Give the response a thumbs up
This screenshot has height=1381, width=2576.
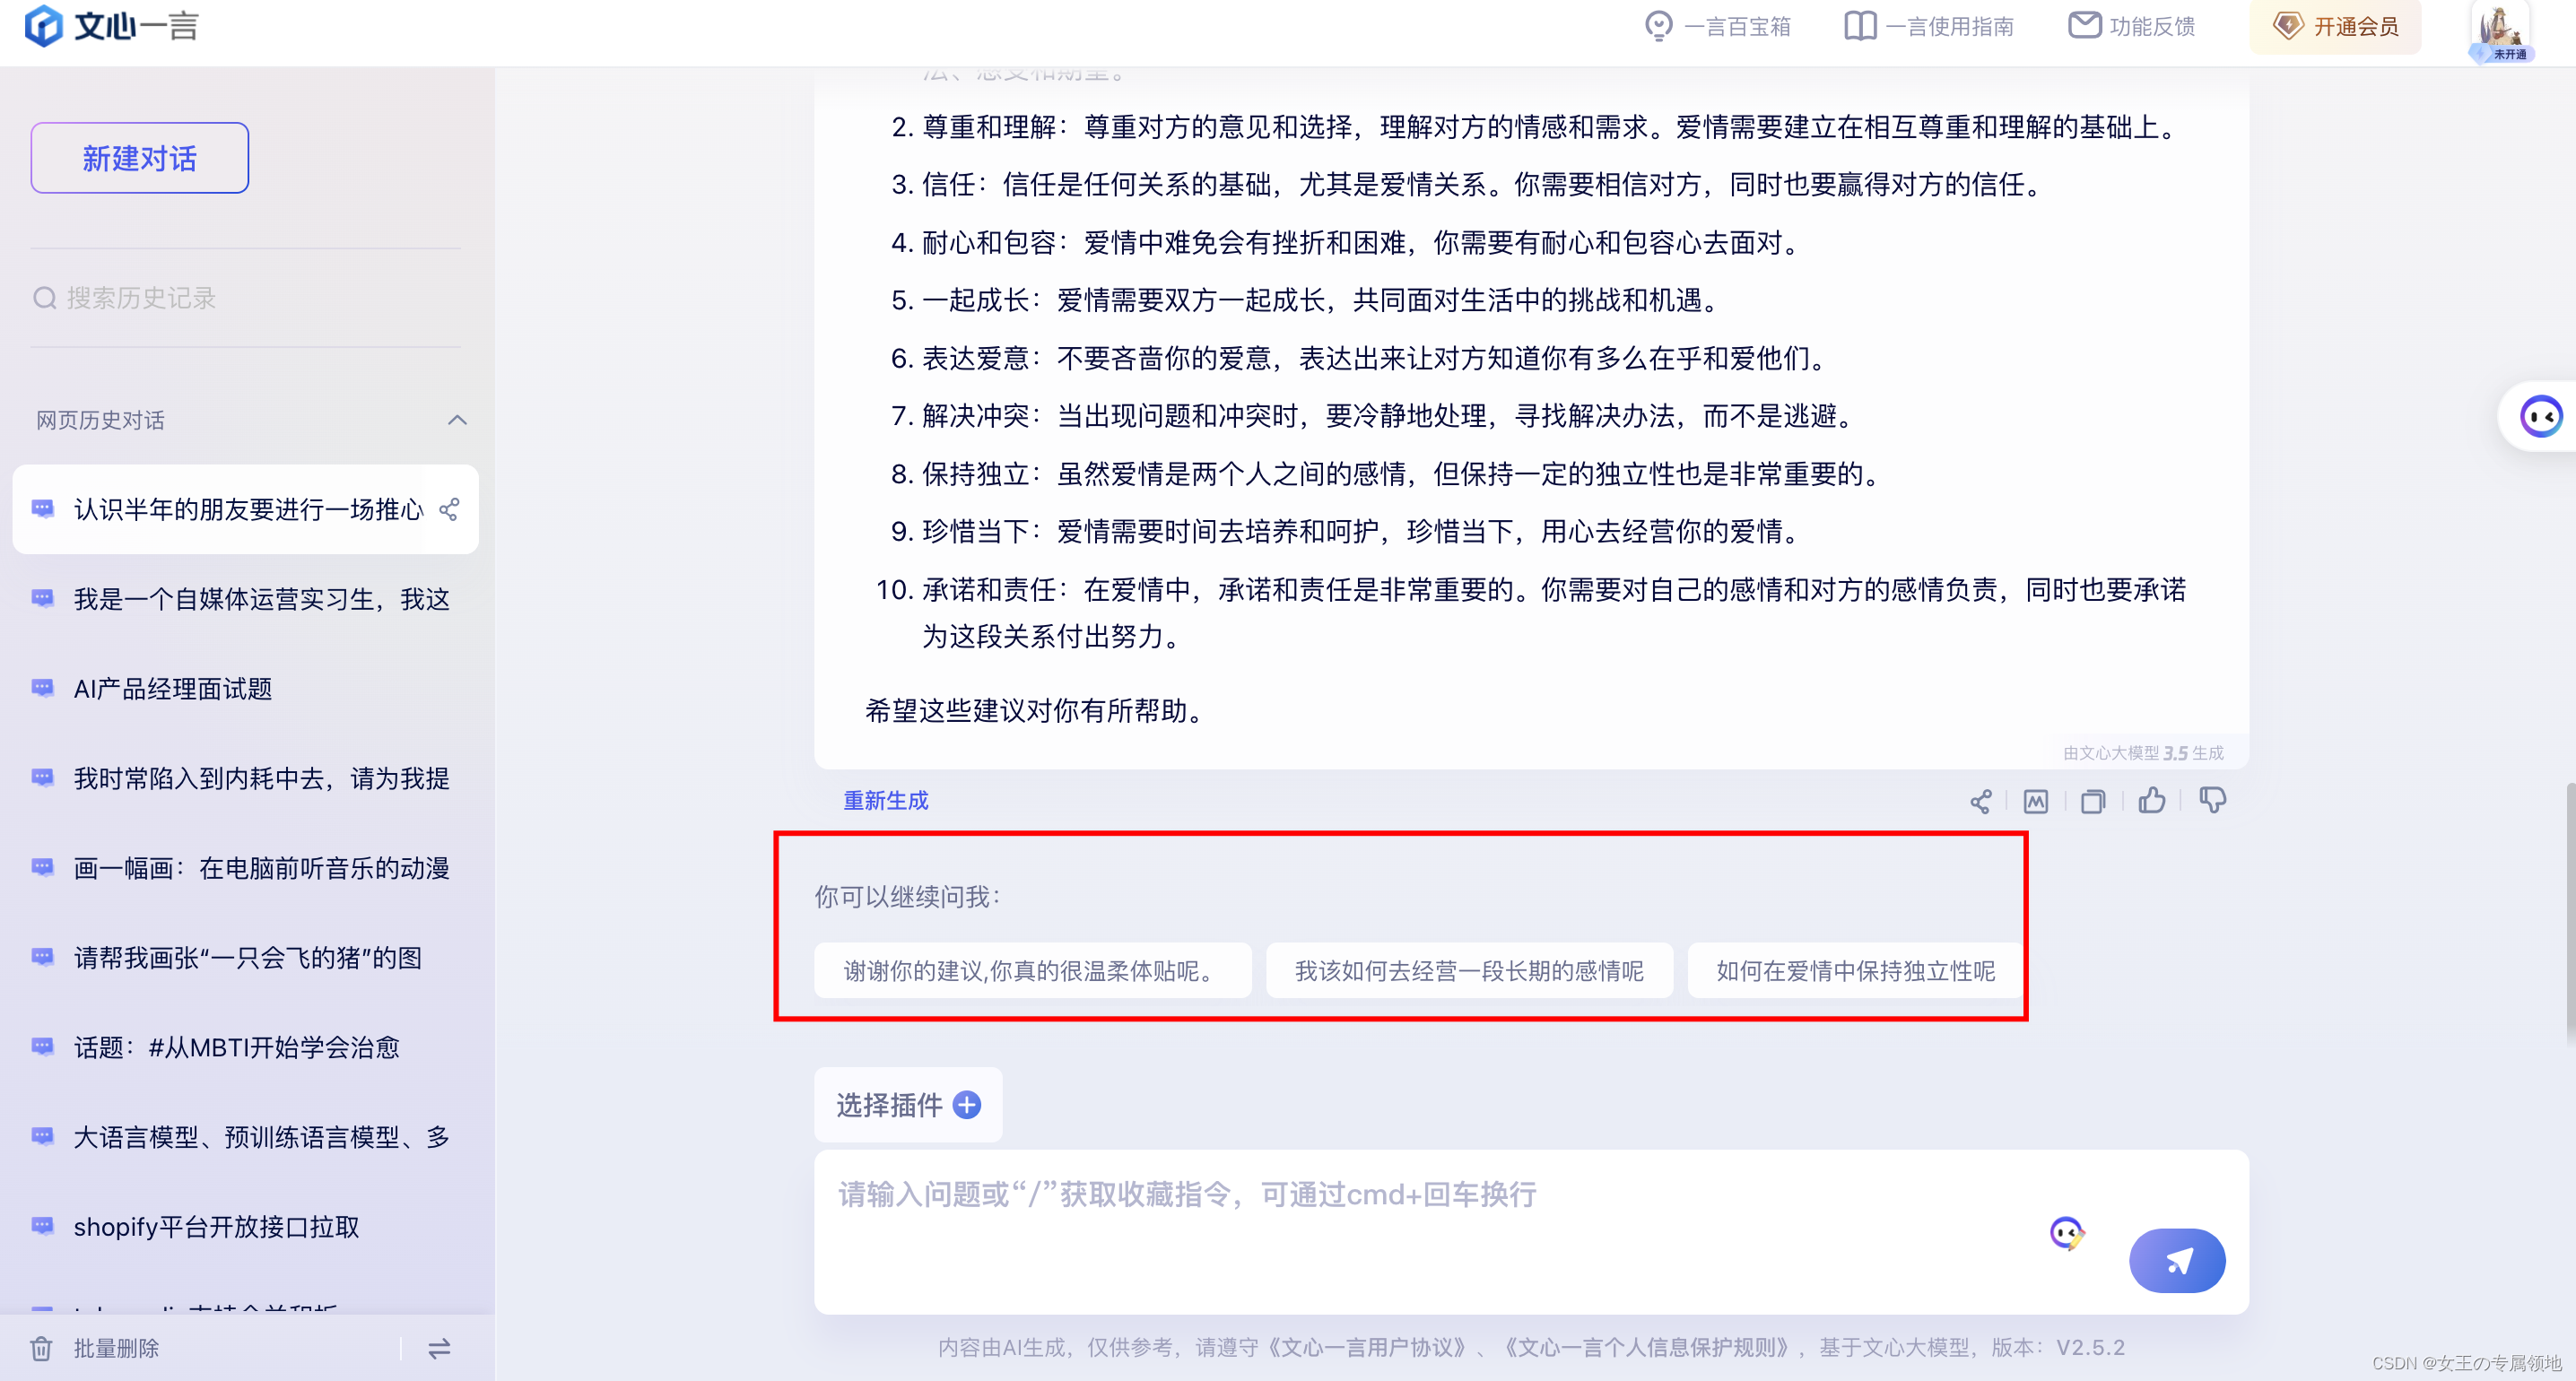click(x=2151, y=800)
